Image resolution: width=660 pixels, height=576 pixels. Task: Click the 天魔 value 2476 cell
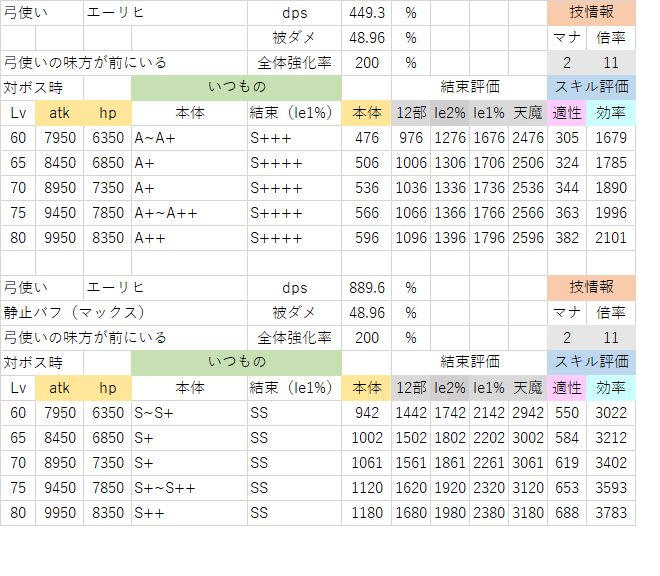(x=528, y=138)
